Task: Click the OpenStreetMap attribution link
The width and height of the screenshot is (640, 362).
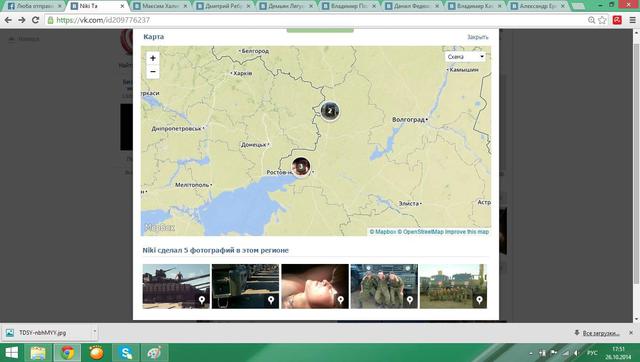Action: (x=420, y=232)
